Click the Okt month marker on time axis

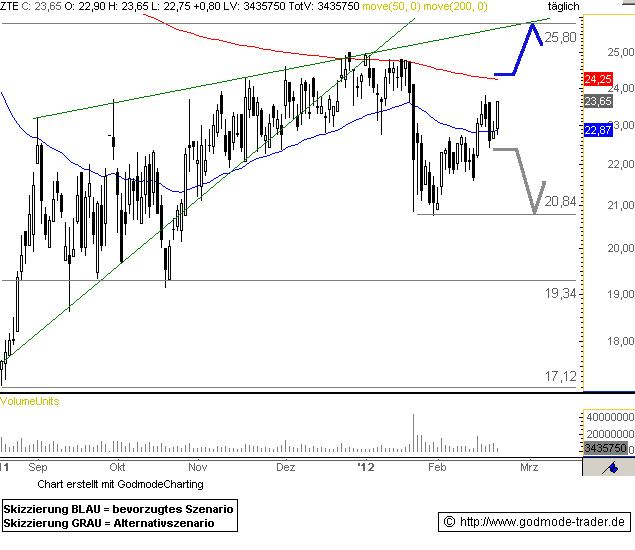117,467
